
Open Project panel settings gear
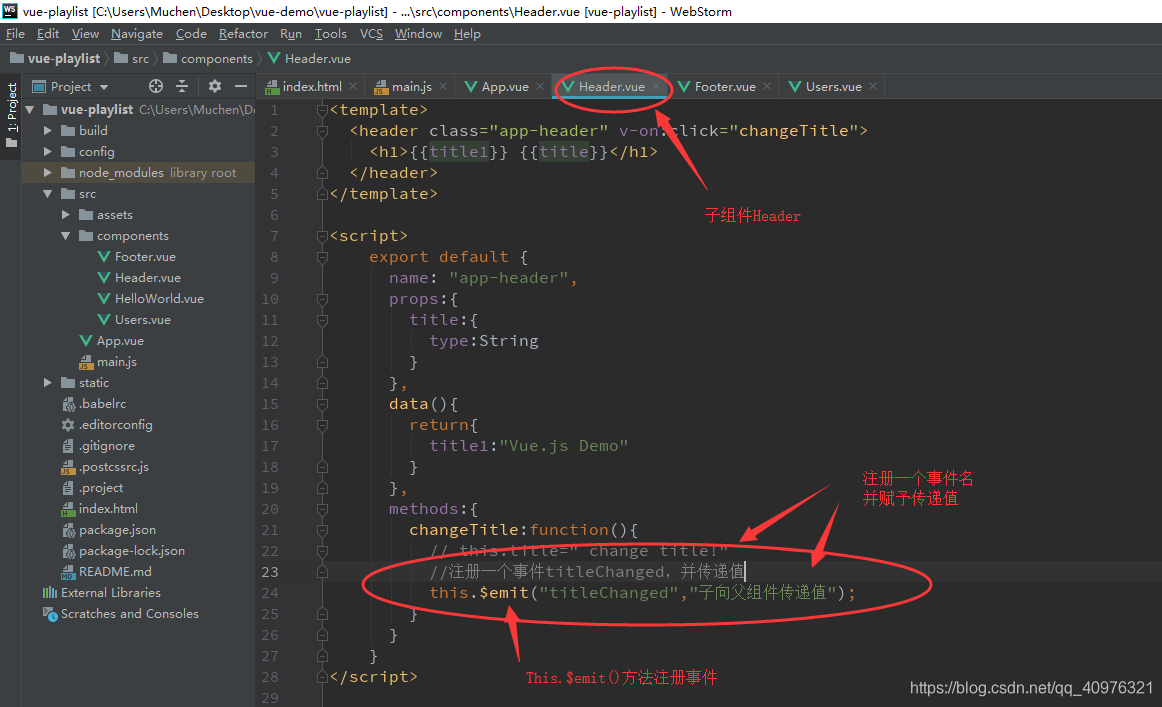point(215,86)
